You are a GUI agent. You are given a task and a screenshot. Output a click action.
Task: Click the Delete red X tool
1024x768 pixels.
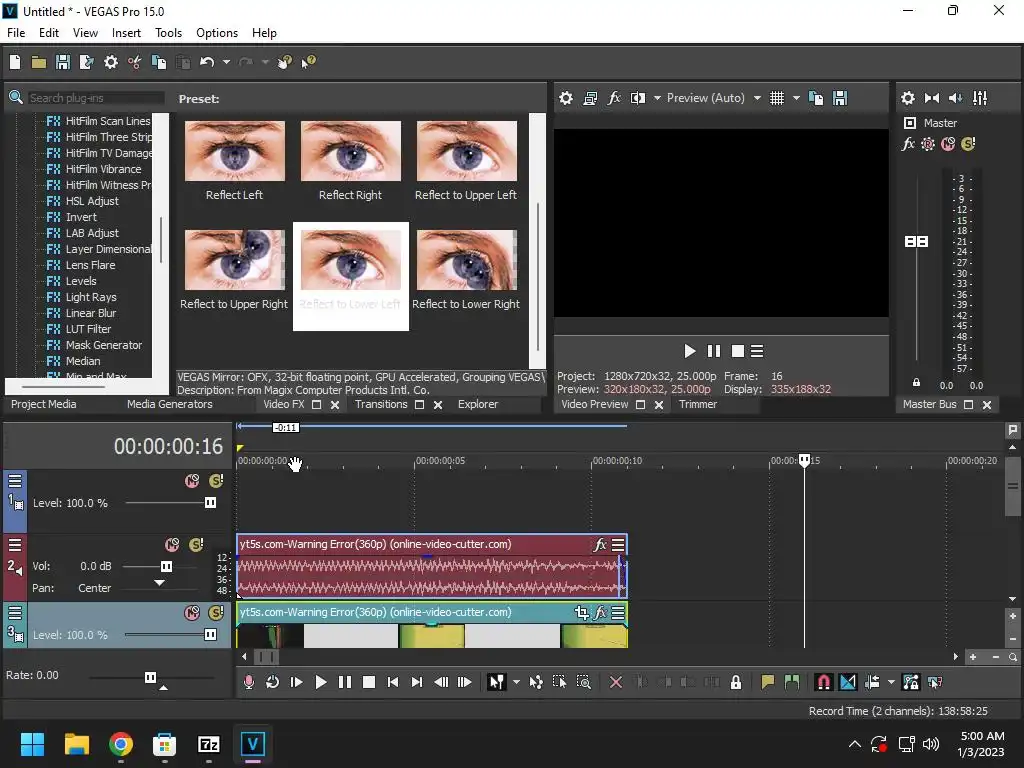pos(615,682)
